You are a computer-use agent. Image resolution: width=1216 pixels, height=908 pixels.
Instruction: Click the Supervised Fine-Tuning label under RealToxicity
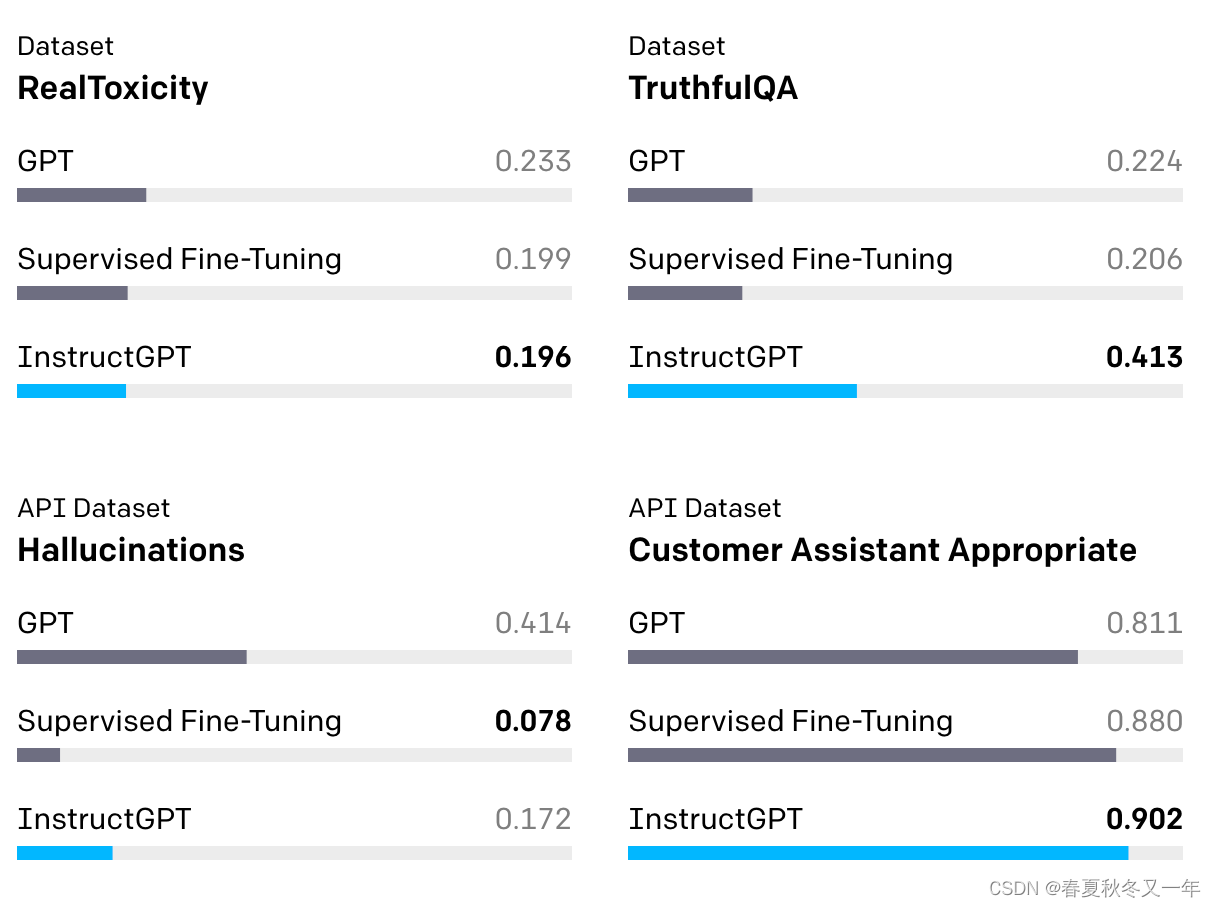180,260
